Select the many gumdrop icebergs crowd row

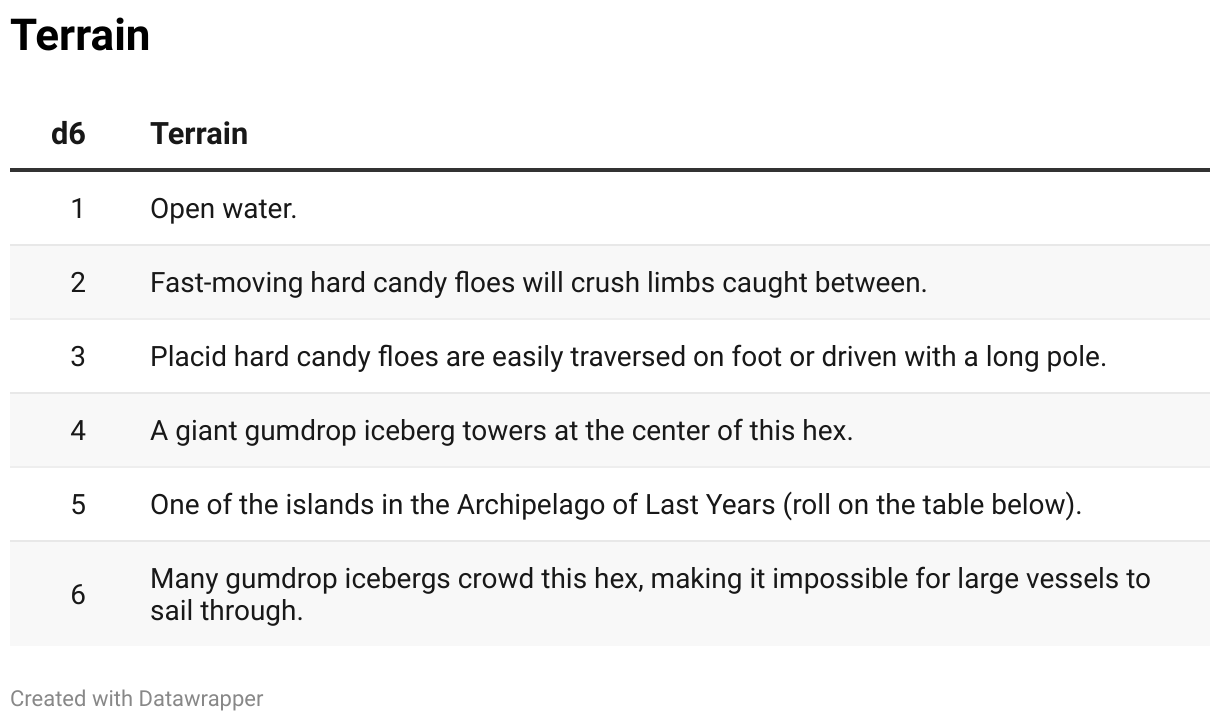pos(610,594)
